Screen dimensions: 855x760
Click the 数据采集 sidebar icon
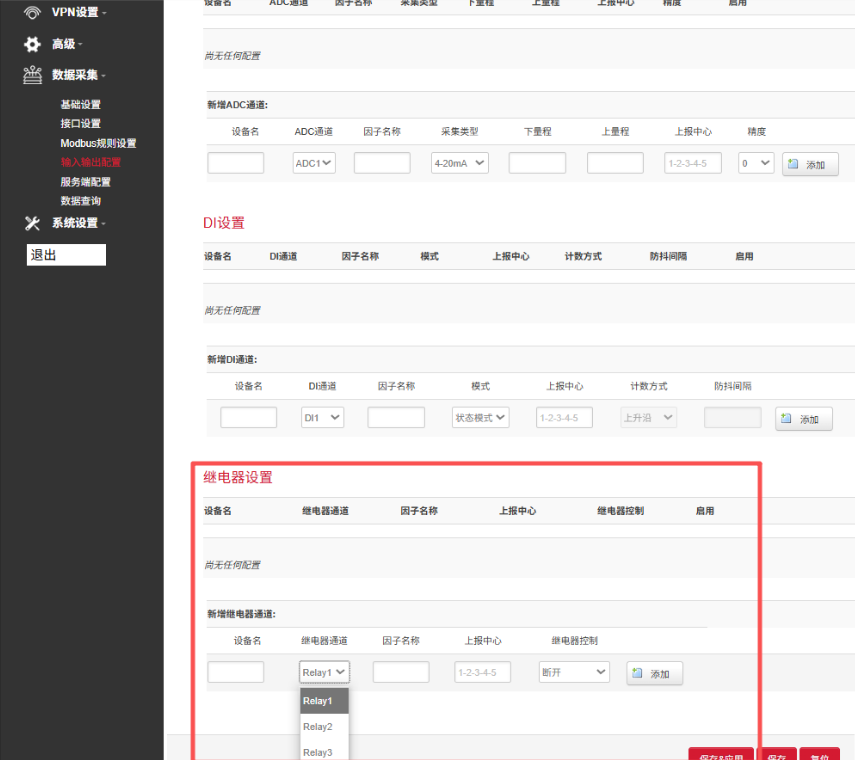(x=32, y=75)
